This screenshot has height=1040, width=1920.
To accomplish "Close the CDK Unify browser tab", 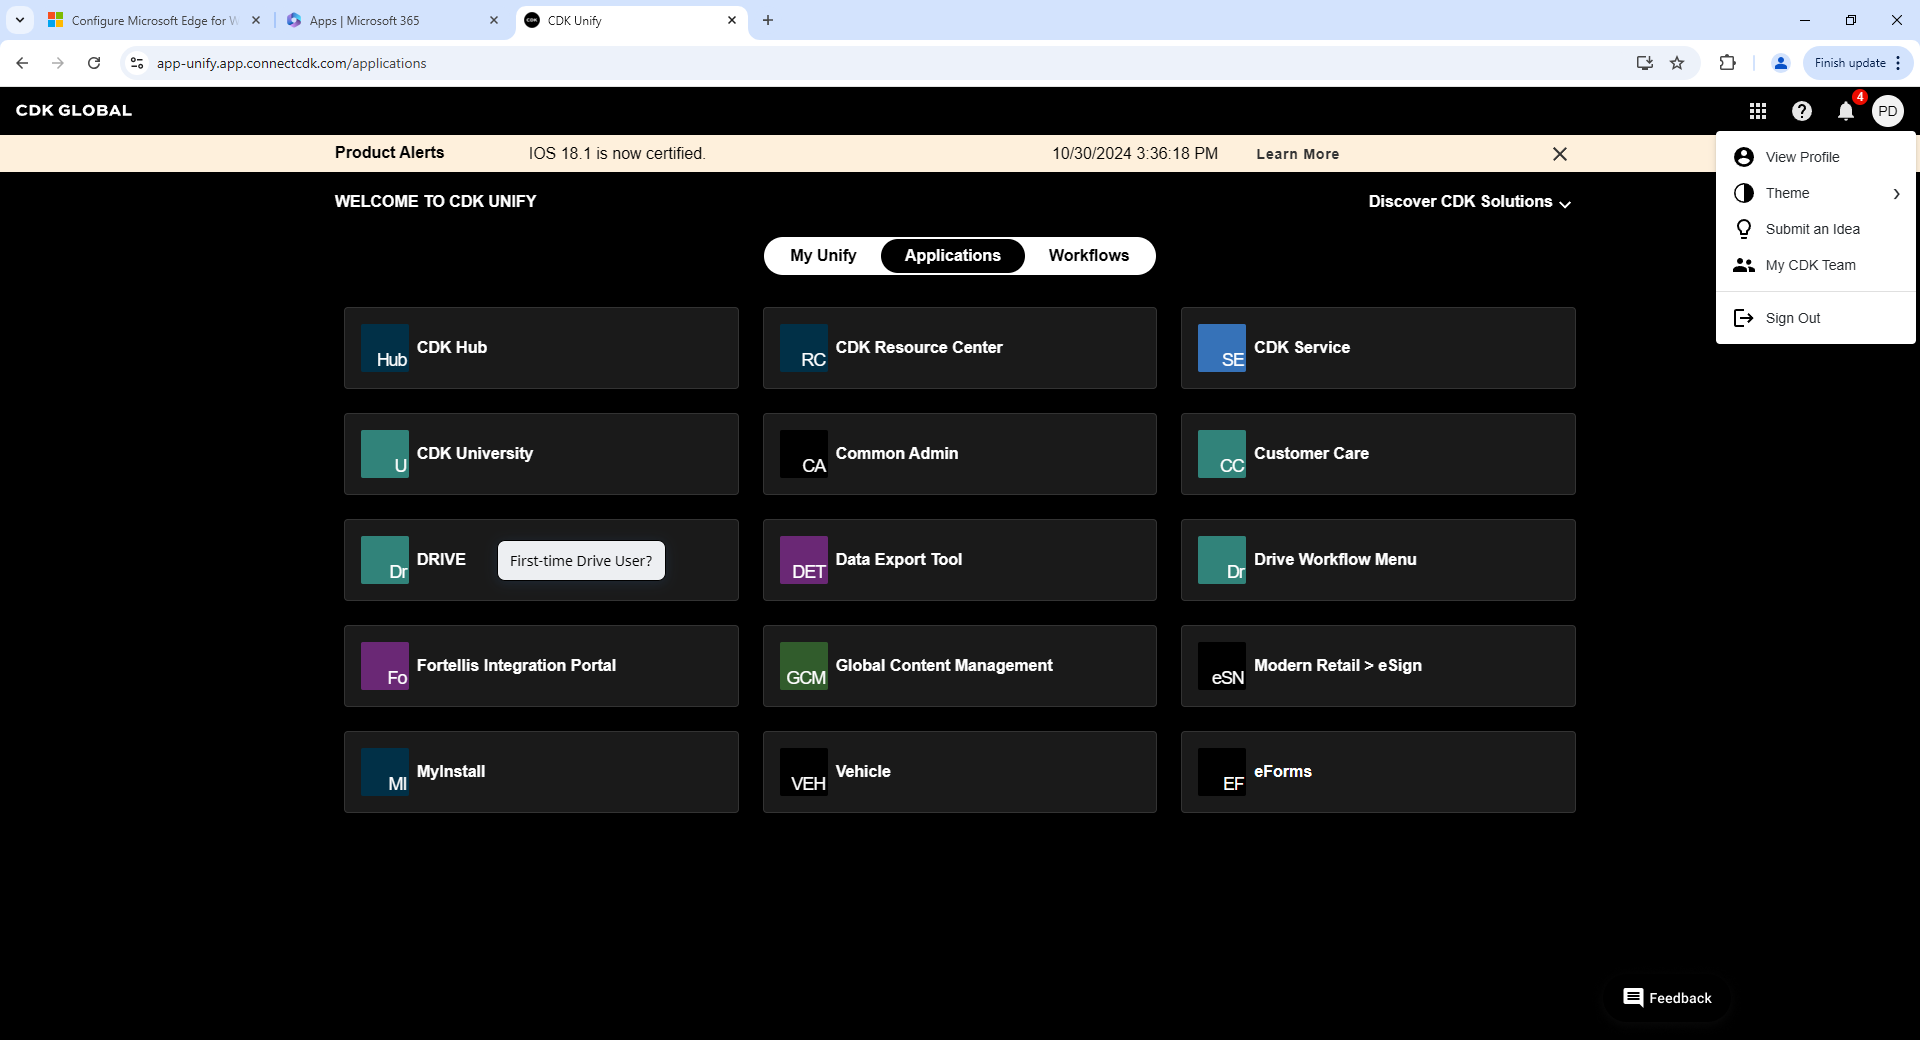I will (x=731, y=20).
